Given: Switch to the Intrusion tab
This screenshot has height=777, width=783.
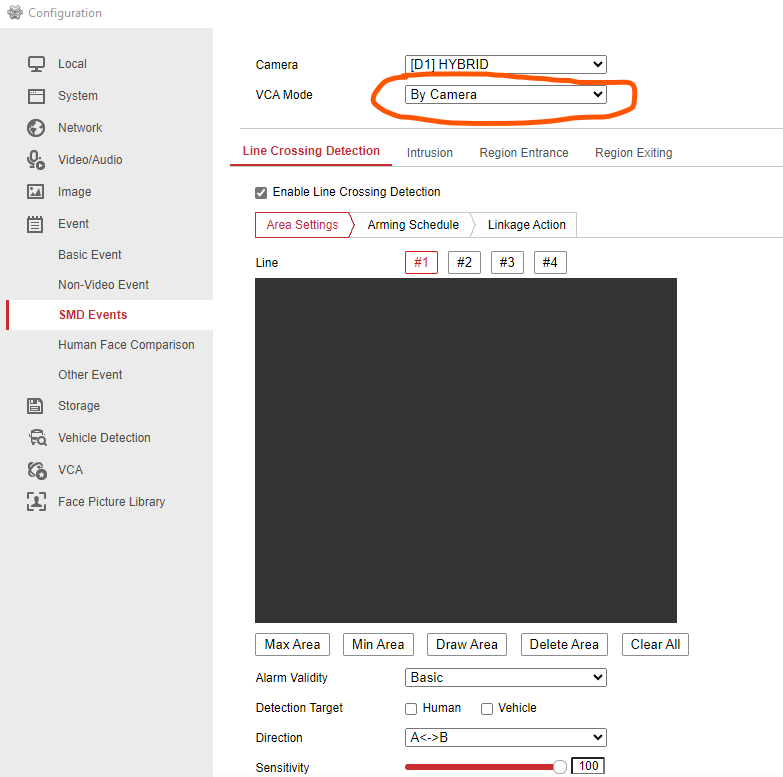Looking at the screenshot, I should tap(430, 153).
